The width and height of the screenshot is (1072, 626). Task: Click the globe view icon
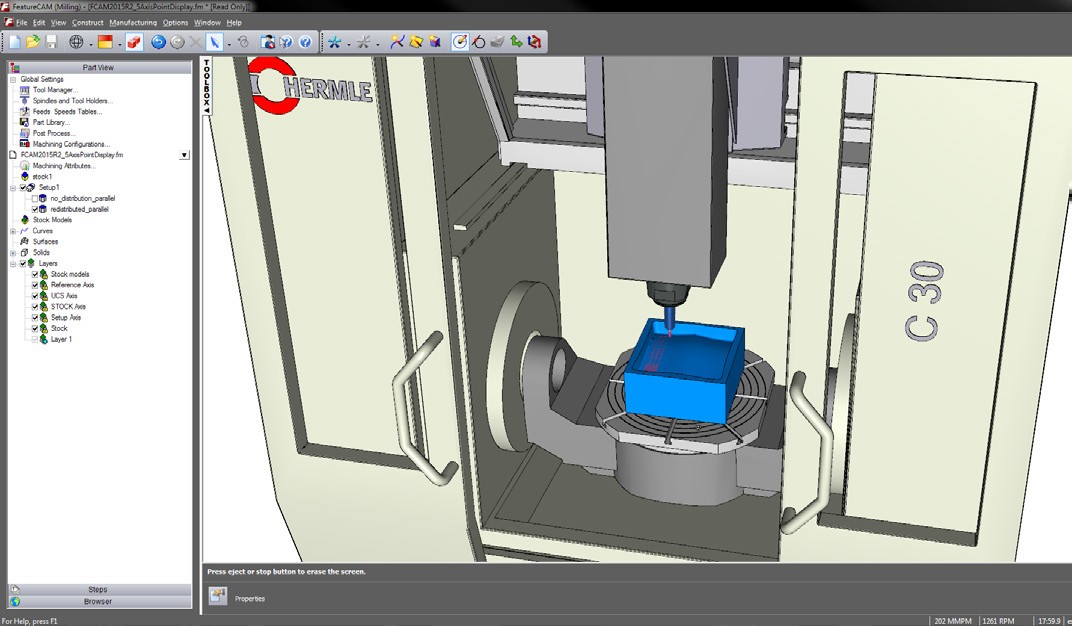click(76, 42)
